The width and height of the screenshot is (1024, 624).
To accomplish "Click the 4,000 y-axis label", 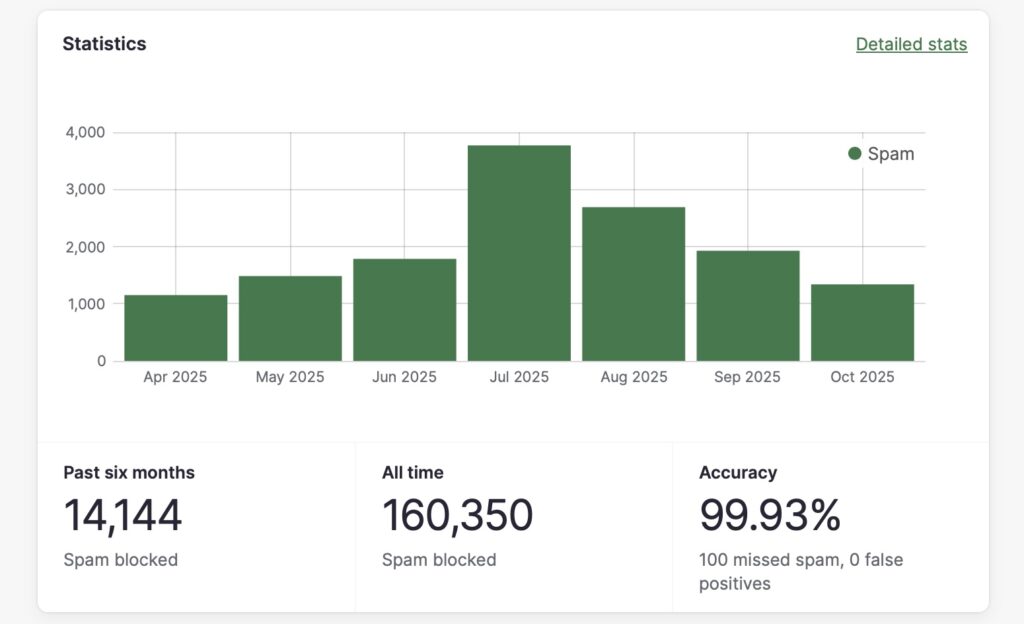I will (85, 132).
